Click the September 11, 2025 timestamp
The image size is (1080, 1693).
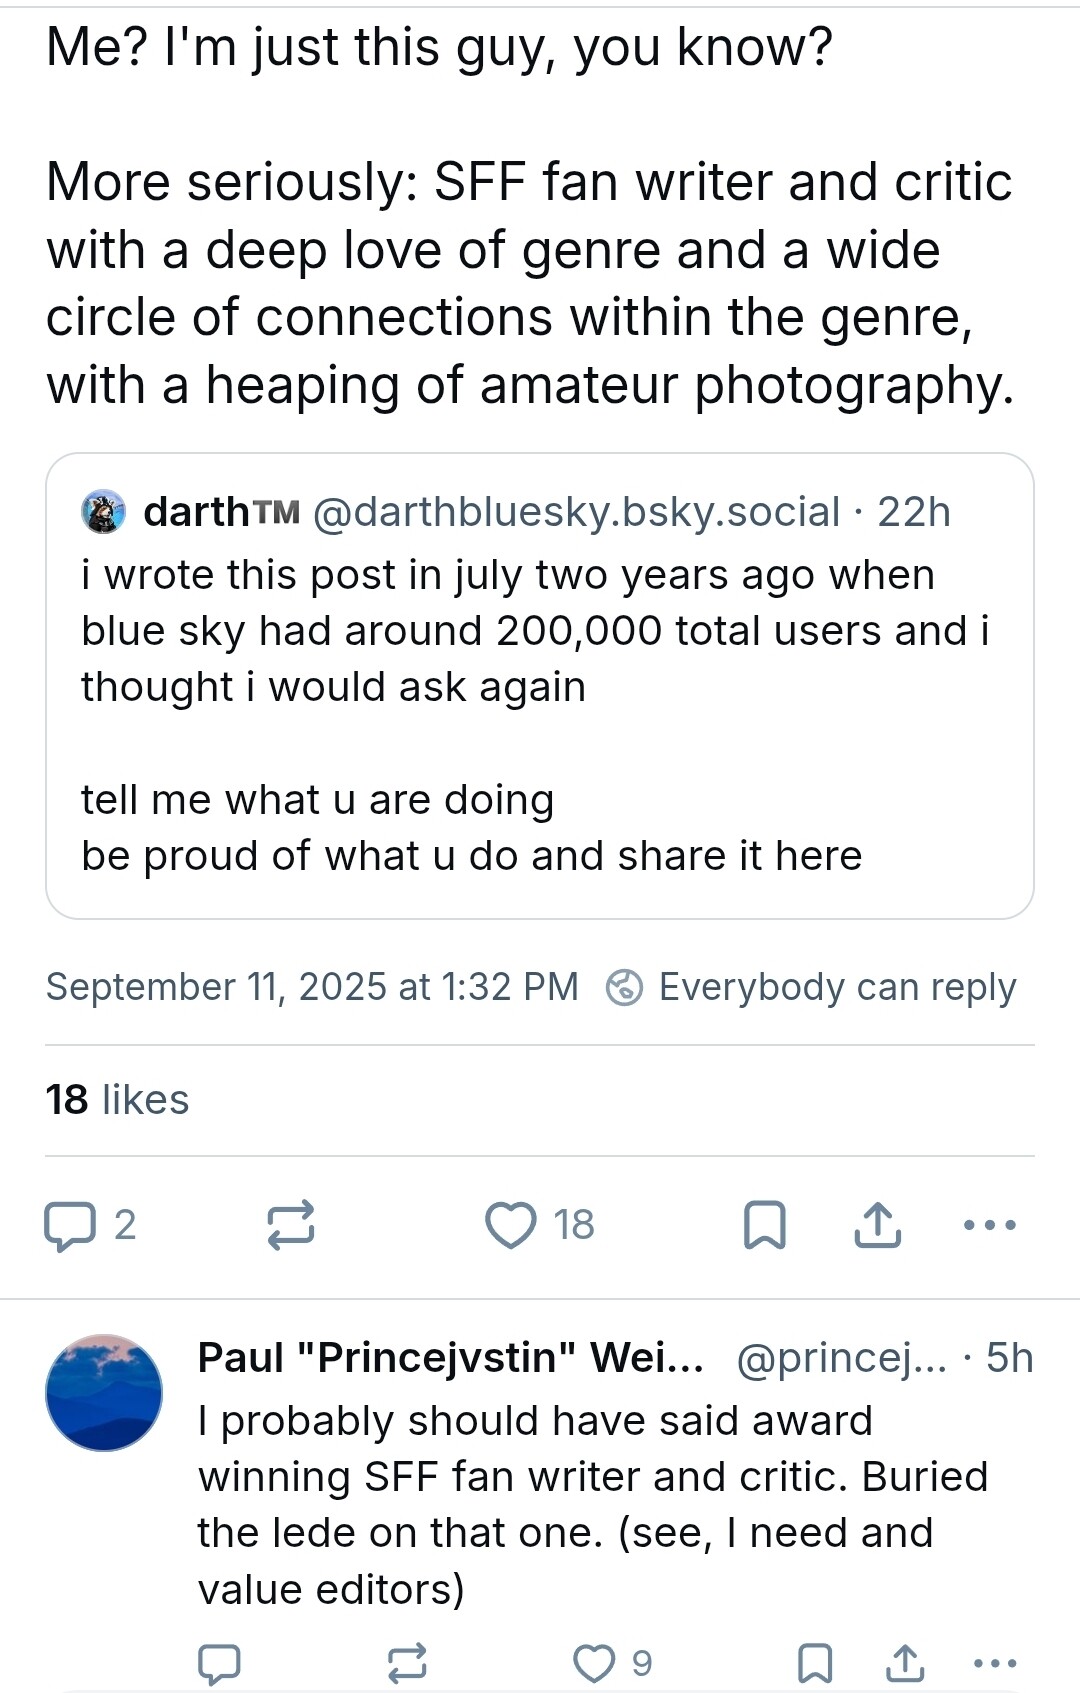point(312,987)
